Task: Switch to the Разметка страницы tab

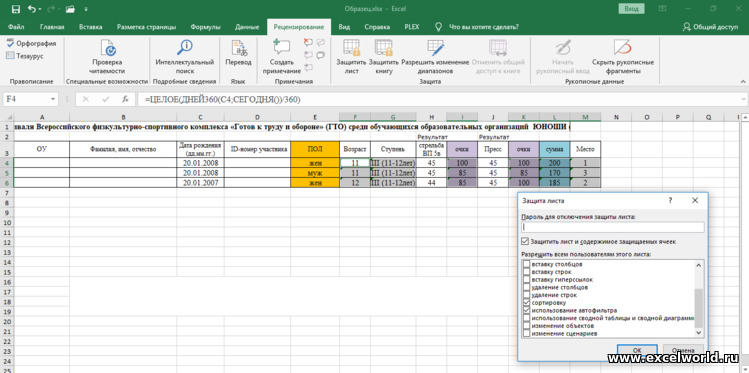Action: pyautogui.click(x=146, y=27)
